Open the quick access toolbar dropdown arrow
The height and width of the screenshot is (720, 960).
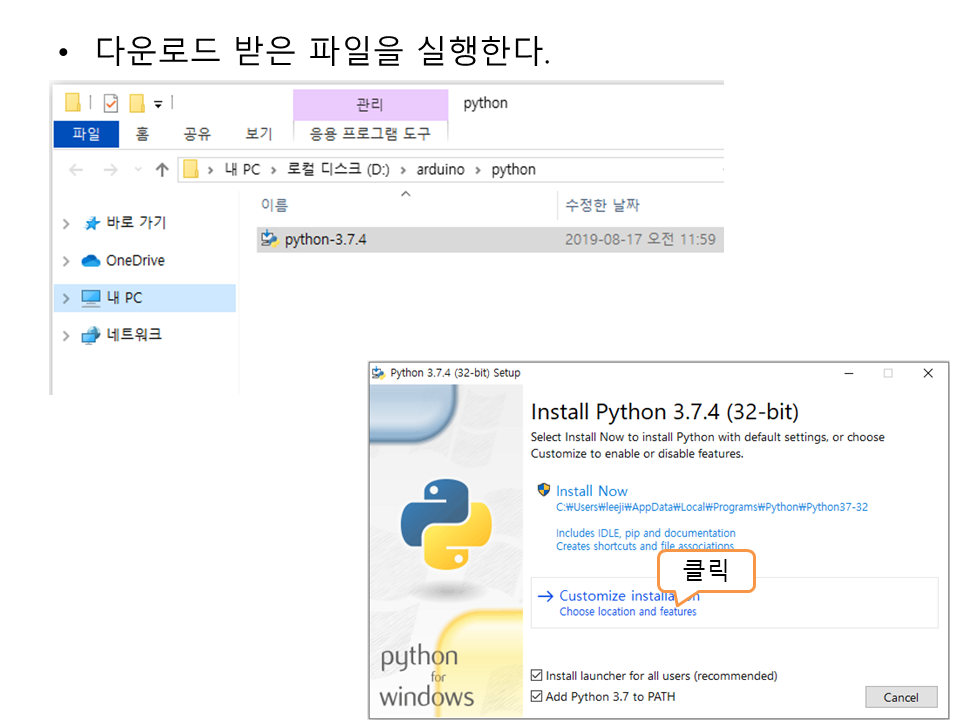[x=158, y=104]
